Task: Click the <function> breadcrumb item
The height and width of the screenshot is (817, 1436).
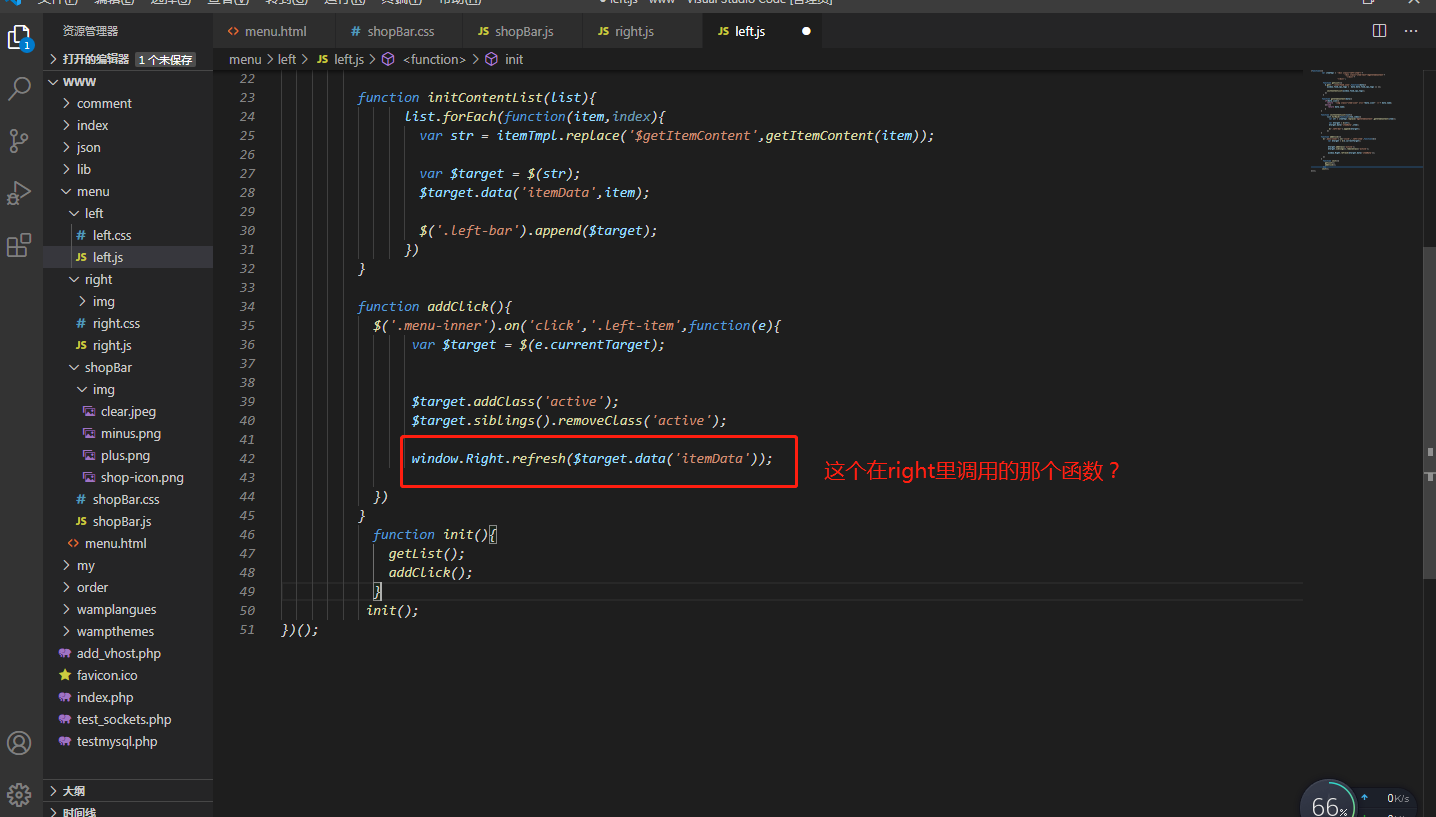Action: click(425, 59)
